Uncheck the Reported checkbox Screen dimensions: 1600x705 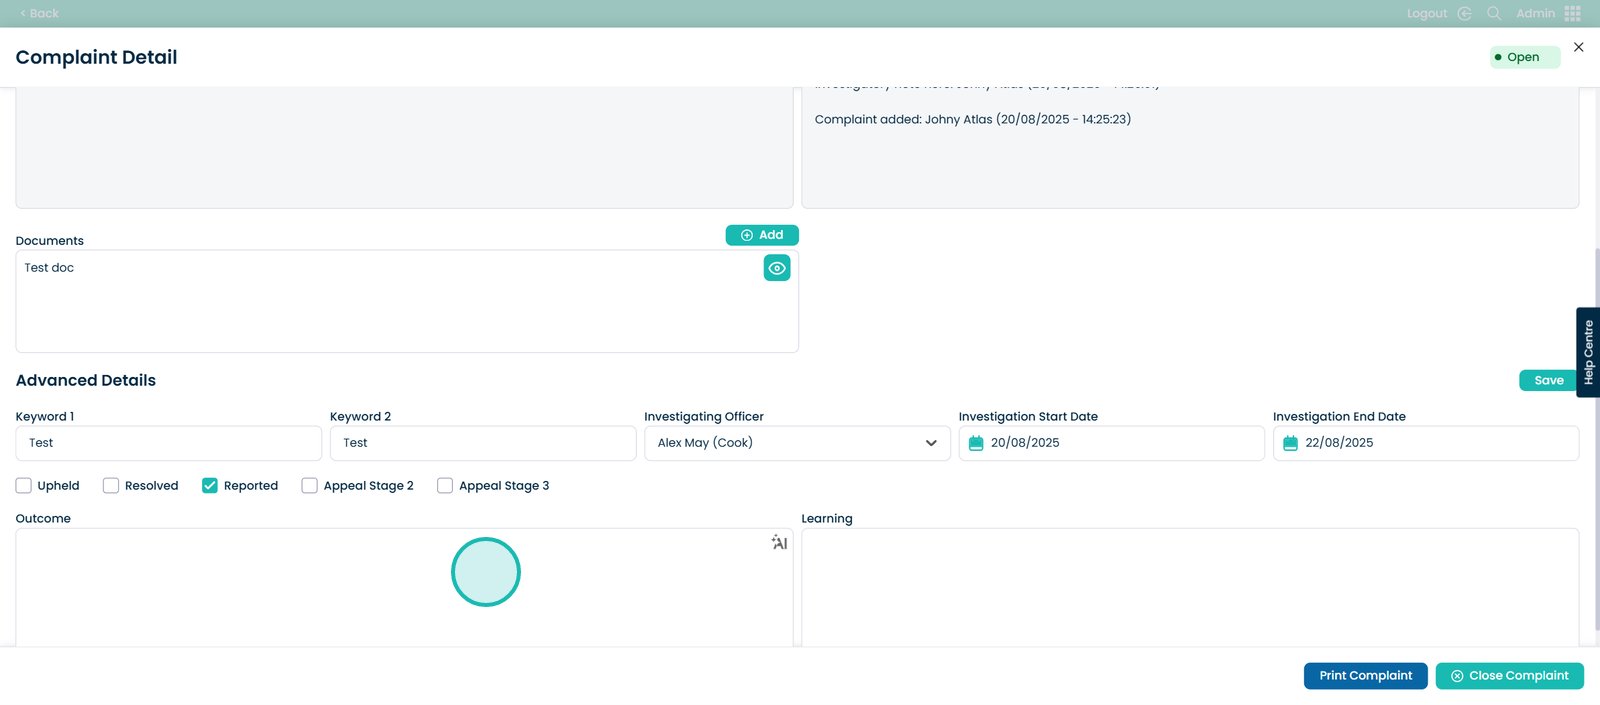[210, 486]
